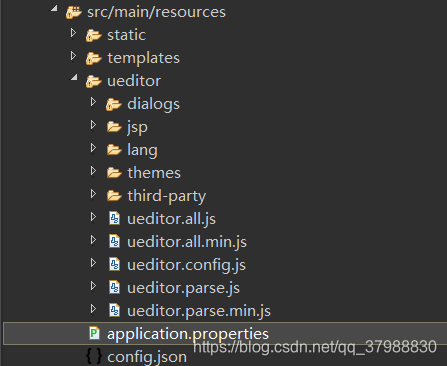This screenshot has height=366, width=447.
Task: Click the jsp folder icon
Action: [114, 127]
